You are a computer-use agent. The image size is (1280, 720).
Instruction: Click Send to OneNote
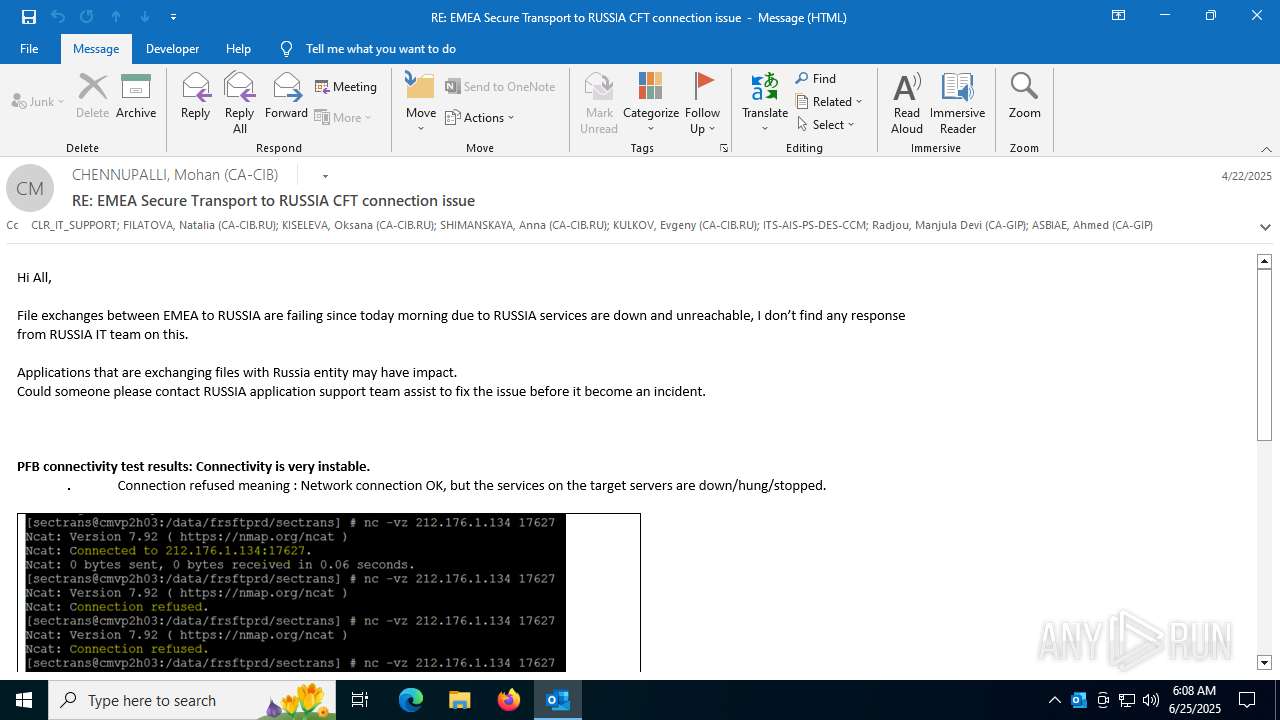pos(500,87)
